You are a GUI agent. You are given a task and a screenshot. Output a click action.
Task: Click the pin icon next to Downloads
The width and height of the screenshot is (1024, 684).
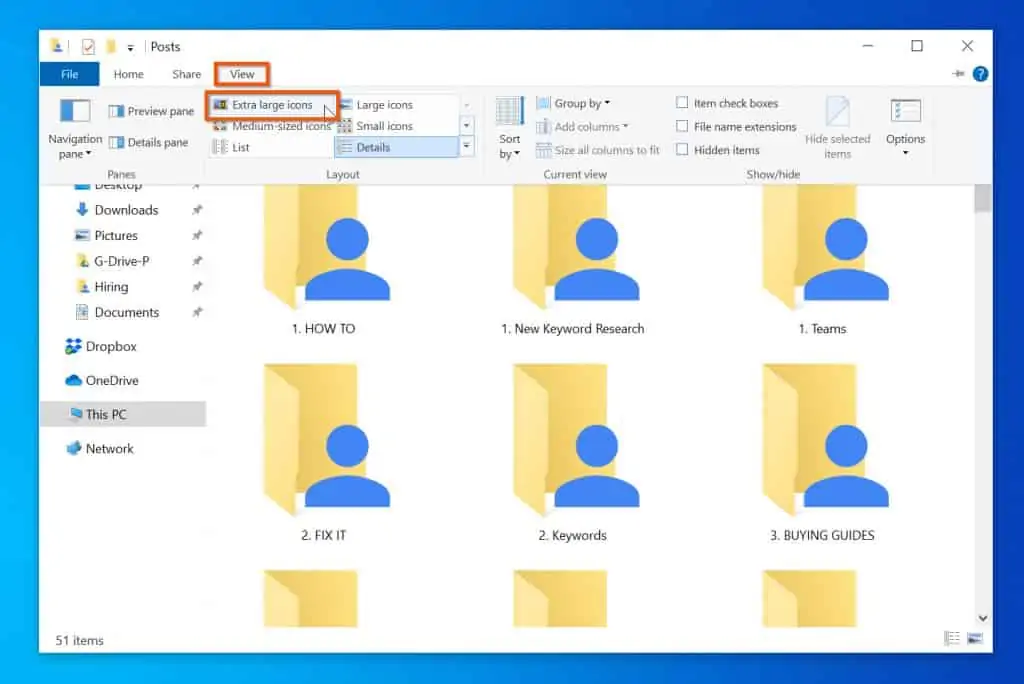[x=197, y=210]
